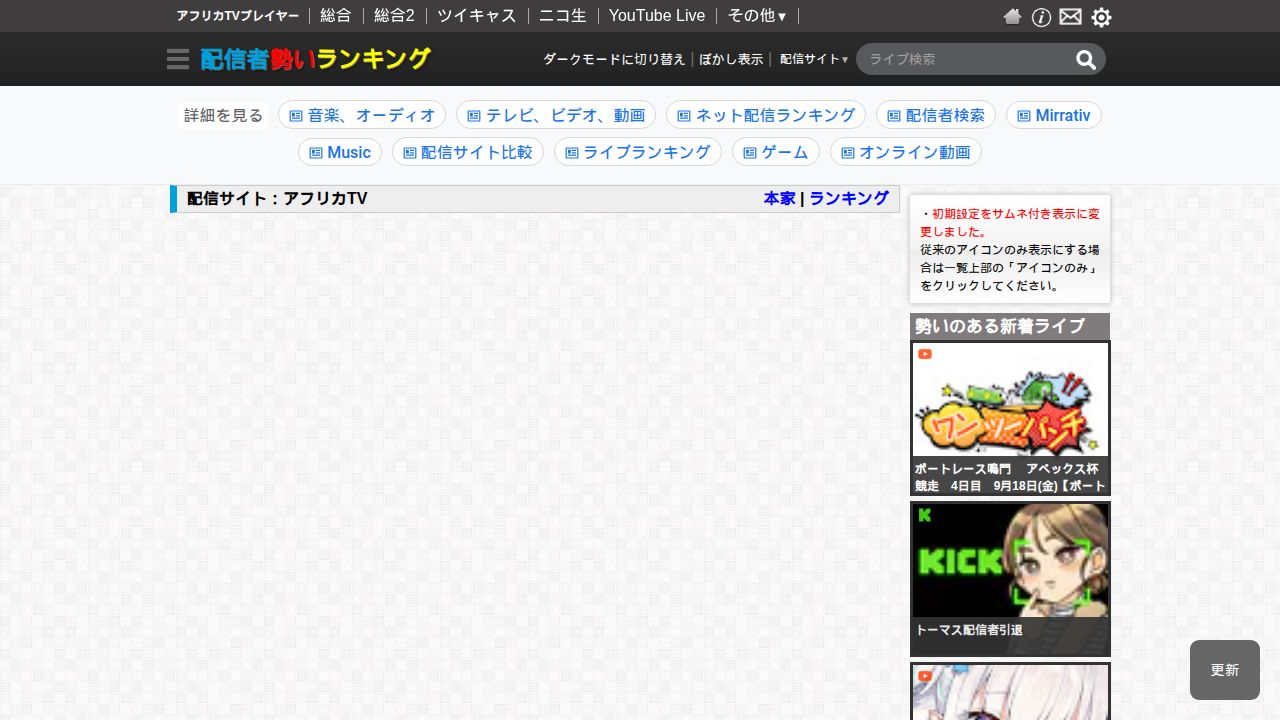Open the info icon in top bar
Screen dimensions: 1280x720
tap(1041, 17)
